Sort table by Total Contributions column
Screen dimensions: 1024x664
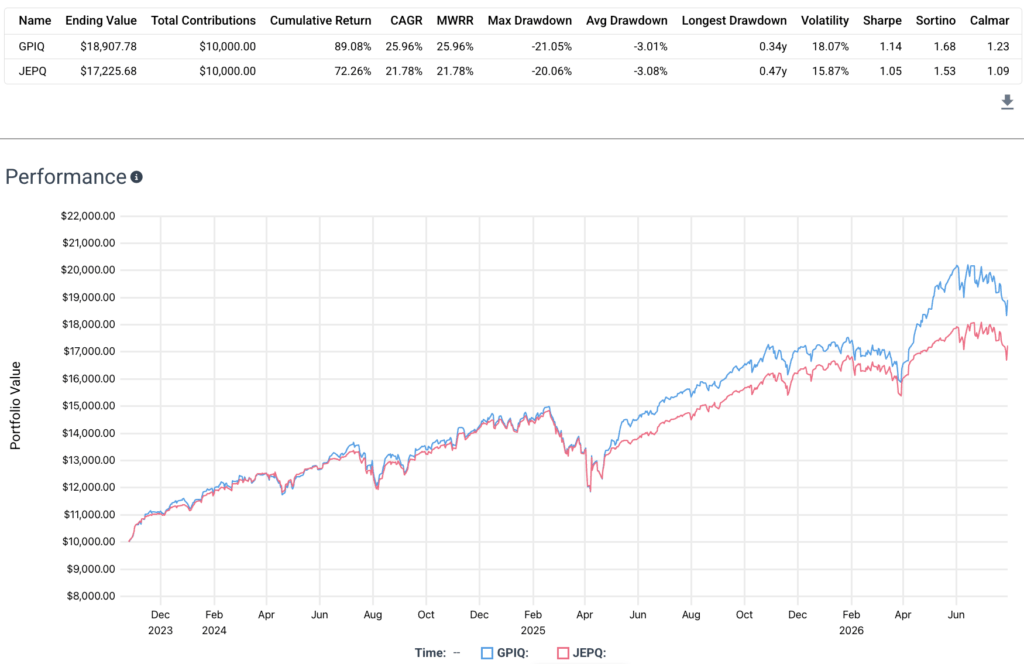coord(203,20)
